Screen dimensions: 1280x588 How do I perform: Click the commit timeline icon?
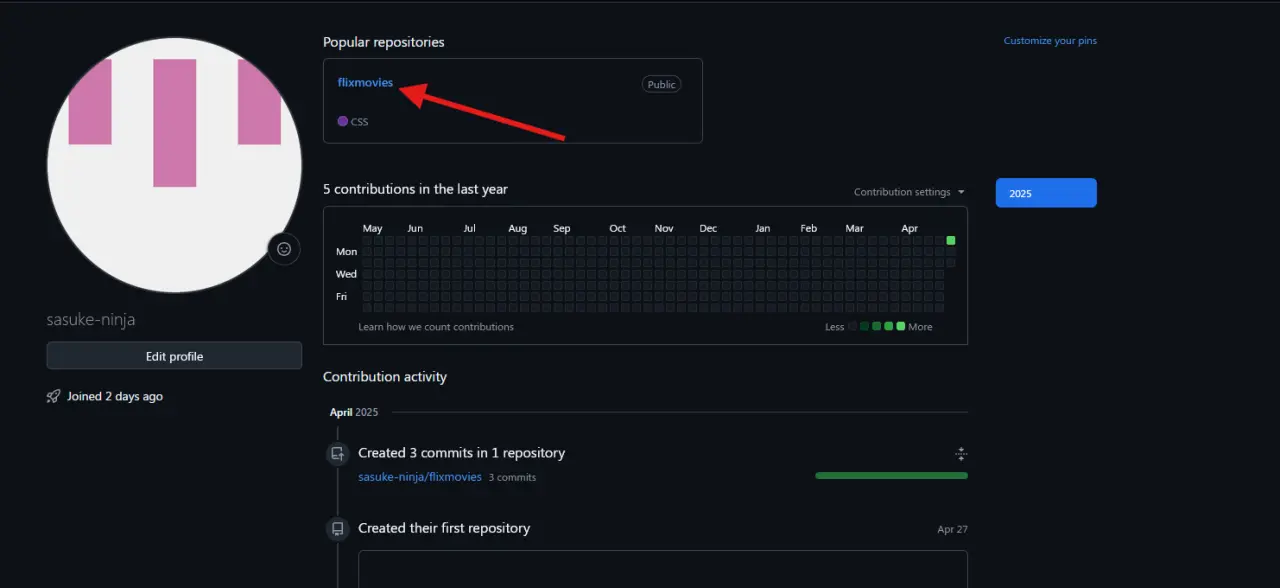(x=338, y=454)
